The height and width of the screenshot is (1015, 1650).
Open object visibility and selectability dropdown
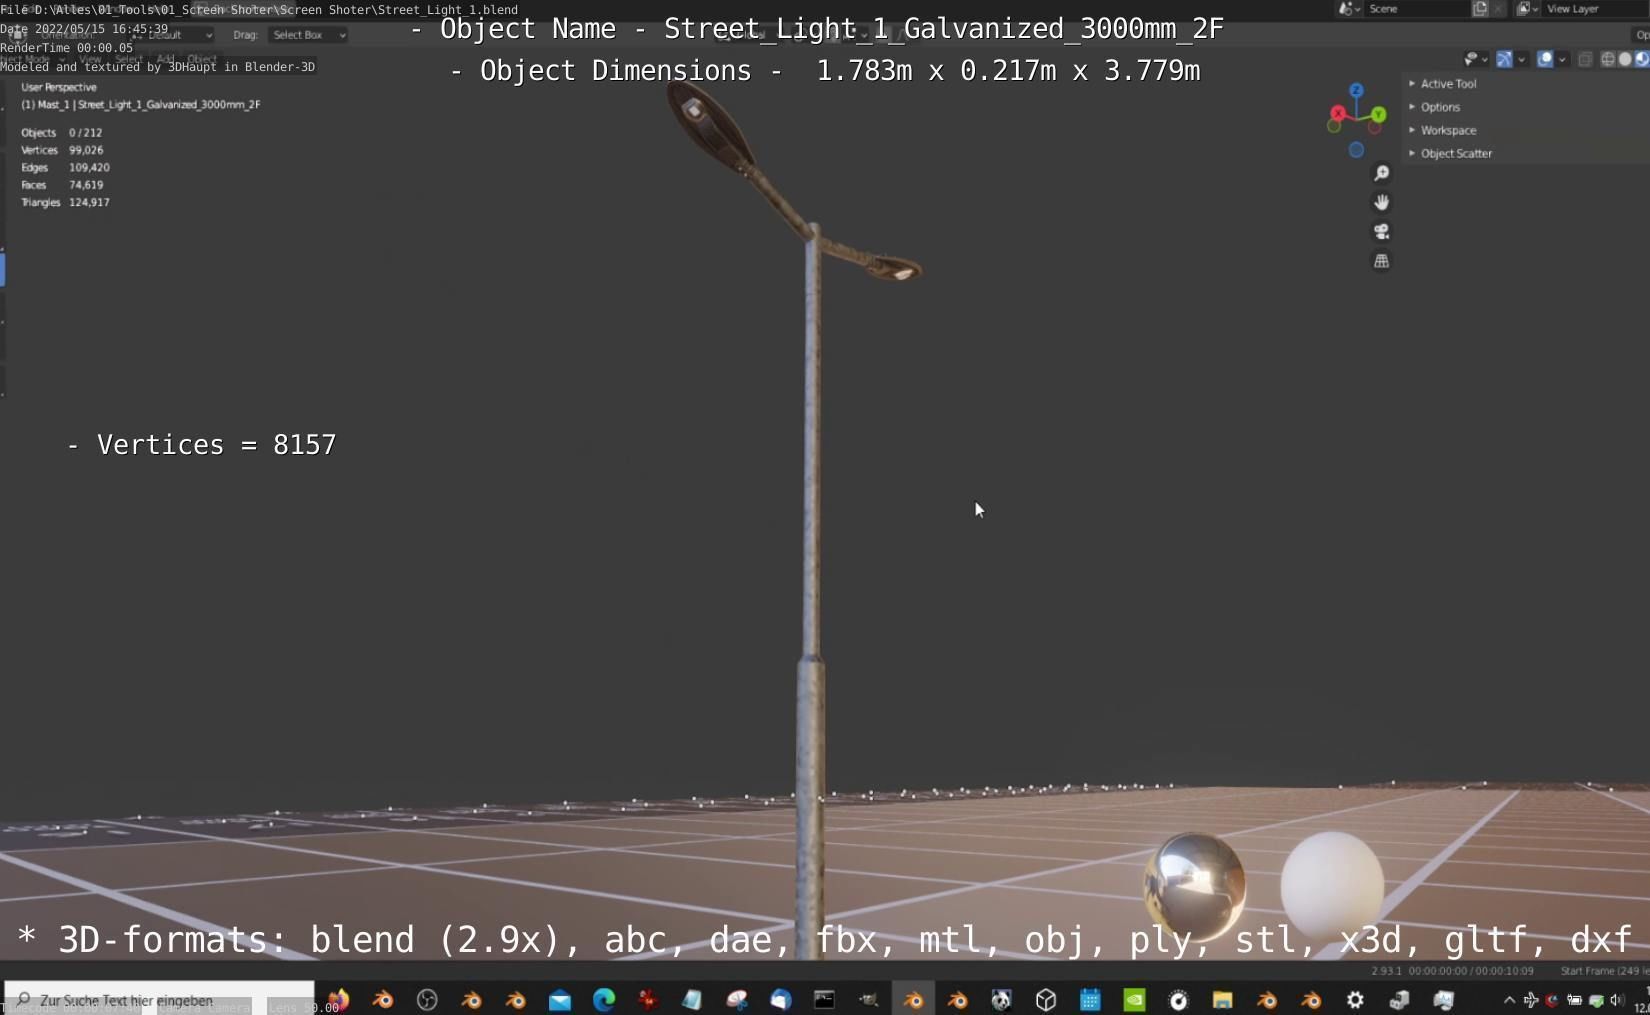[x=1476, y=59]
